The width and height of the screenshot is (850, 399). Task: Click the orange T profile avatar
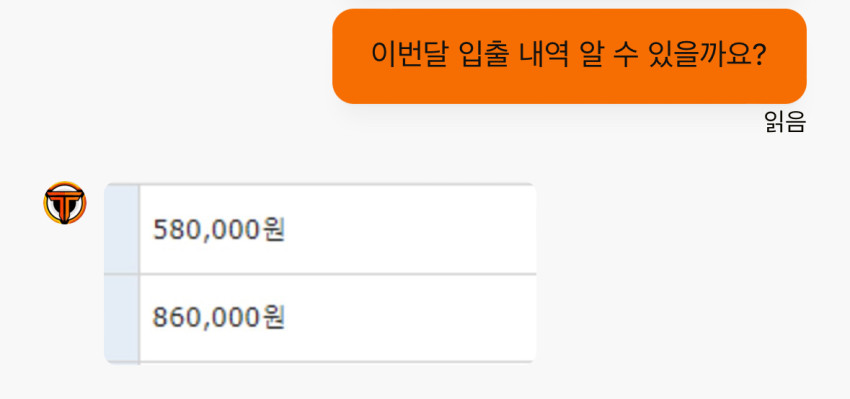click(65, 203)
